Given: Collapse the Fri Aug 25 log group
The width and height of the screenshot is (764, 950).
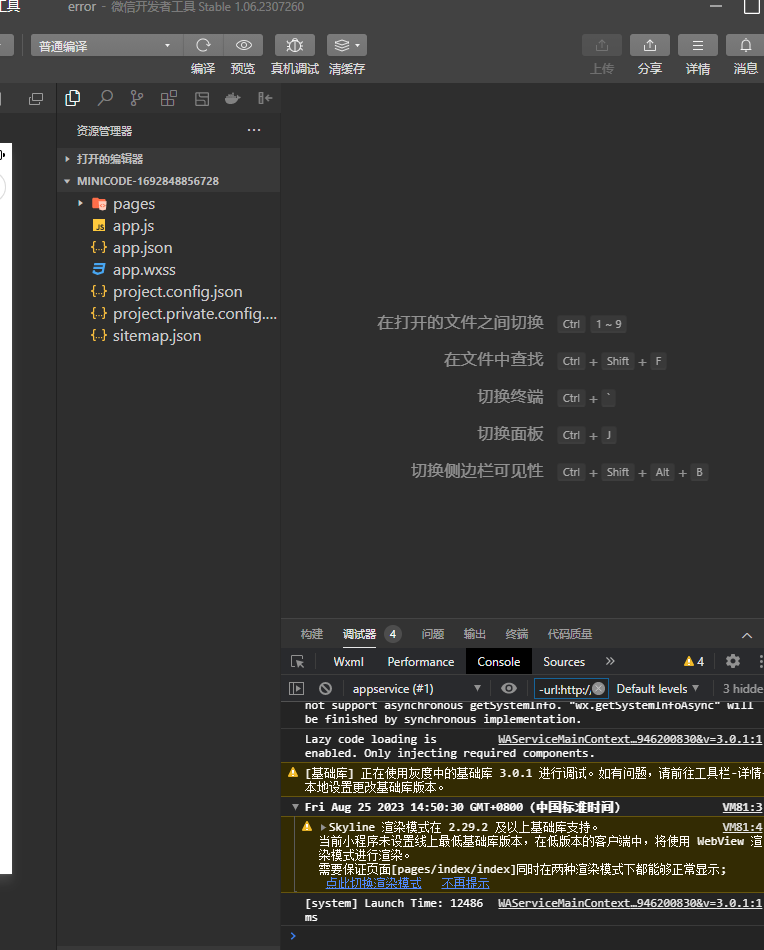Looking at the screenshot, I should (x=295, y=807).
